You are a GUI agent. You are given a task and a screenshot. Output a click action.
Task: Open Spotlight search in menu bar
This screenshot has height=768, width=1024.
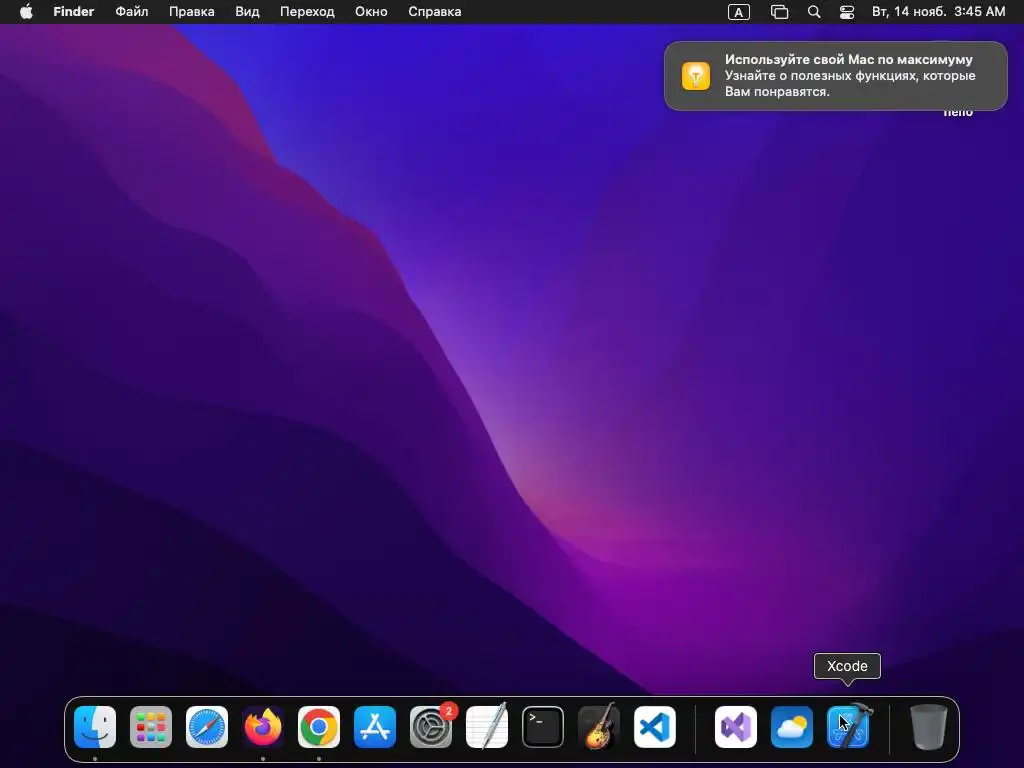[814, 12]
